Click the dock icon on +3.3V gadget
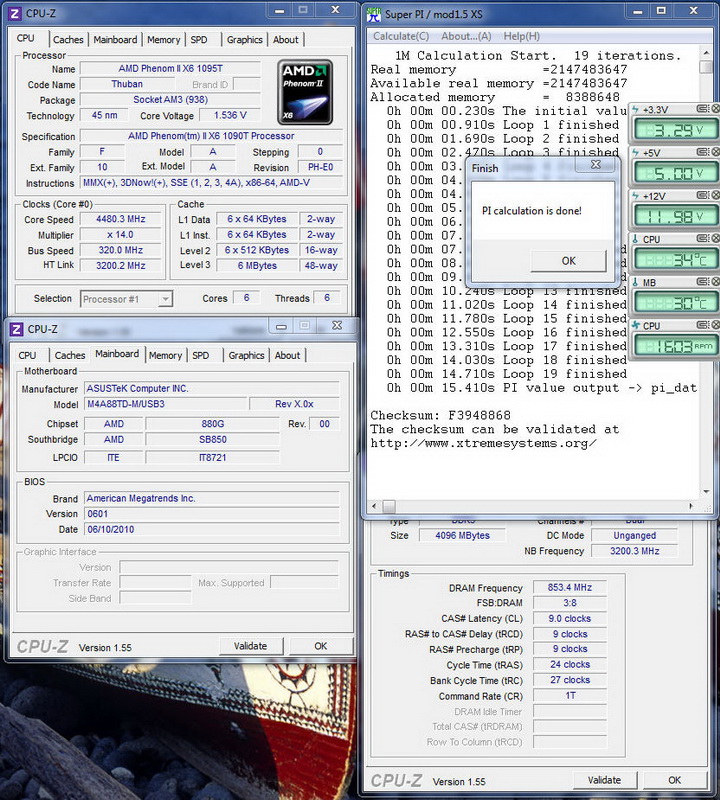Viewport: 720px width, 800px height. pyautogui.click(x=703, y=109)
